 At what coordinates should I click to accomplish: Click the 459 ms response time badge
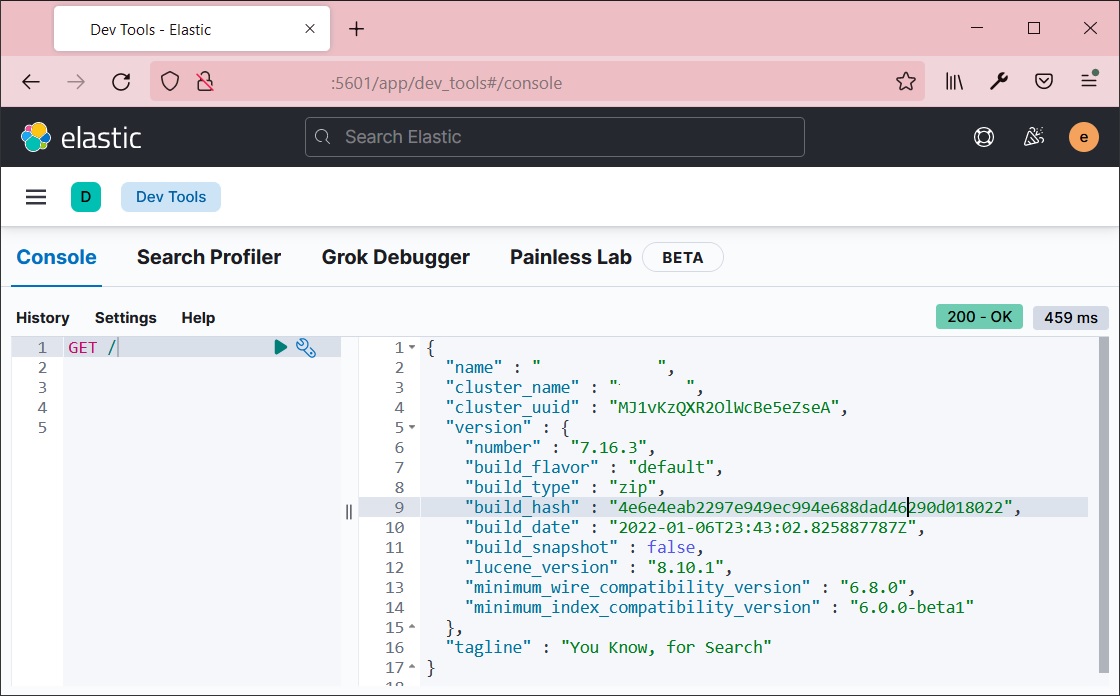[x=1071, y=318]
